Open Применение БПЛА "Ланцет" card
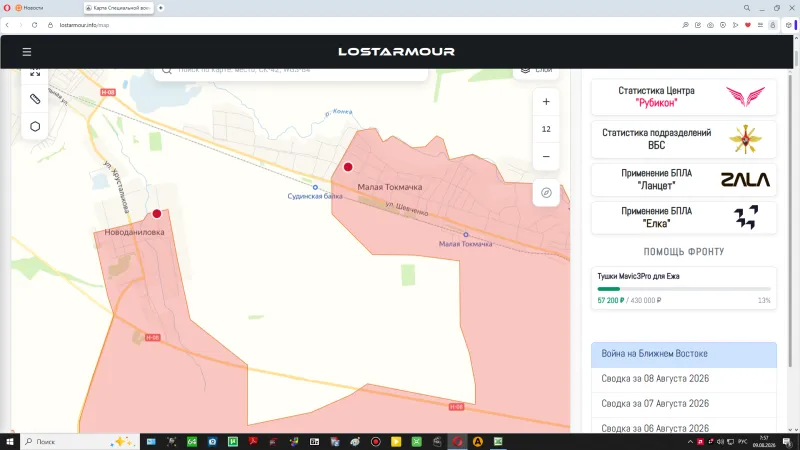Screen dimensions: 800x450 point(684,180)
